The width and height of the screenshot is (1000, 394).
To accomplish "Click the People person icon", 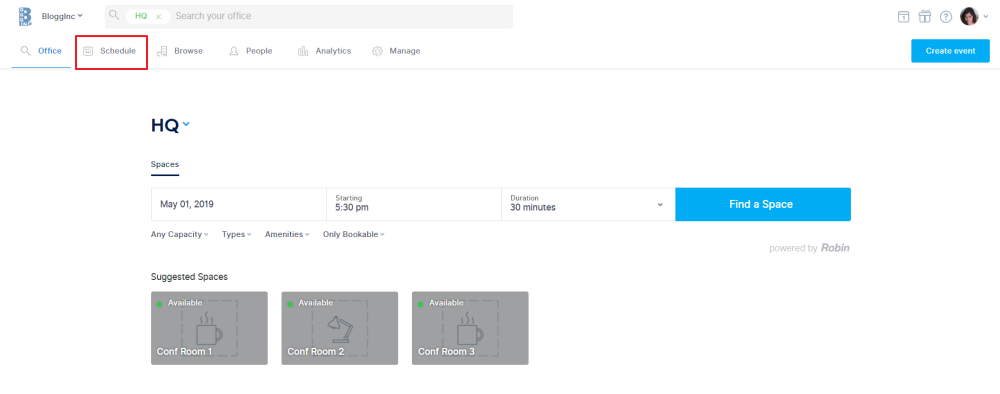I will [x=234, y=51].
